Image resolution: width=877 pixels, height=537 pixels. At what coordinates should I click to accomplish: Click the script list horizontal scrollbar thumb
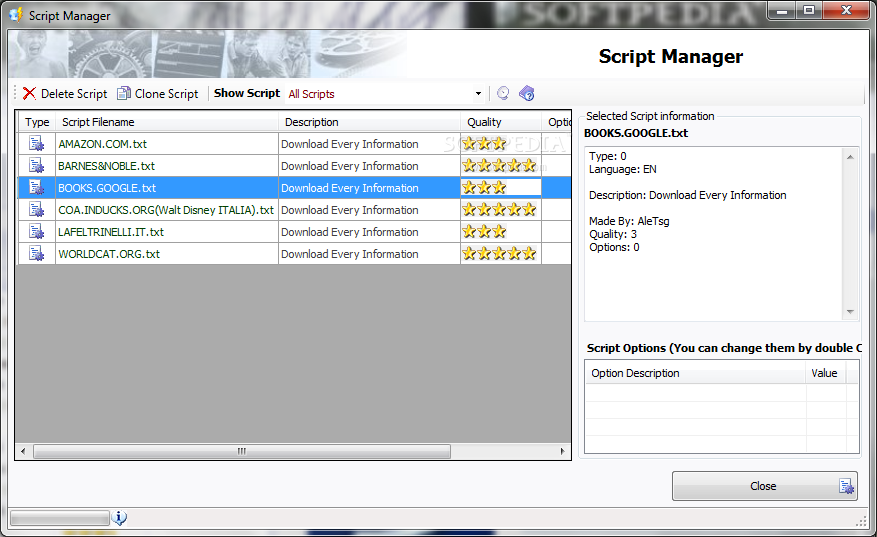tap(242, 451)
